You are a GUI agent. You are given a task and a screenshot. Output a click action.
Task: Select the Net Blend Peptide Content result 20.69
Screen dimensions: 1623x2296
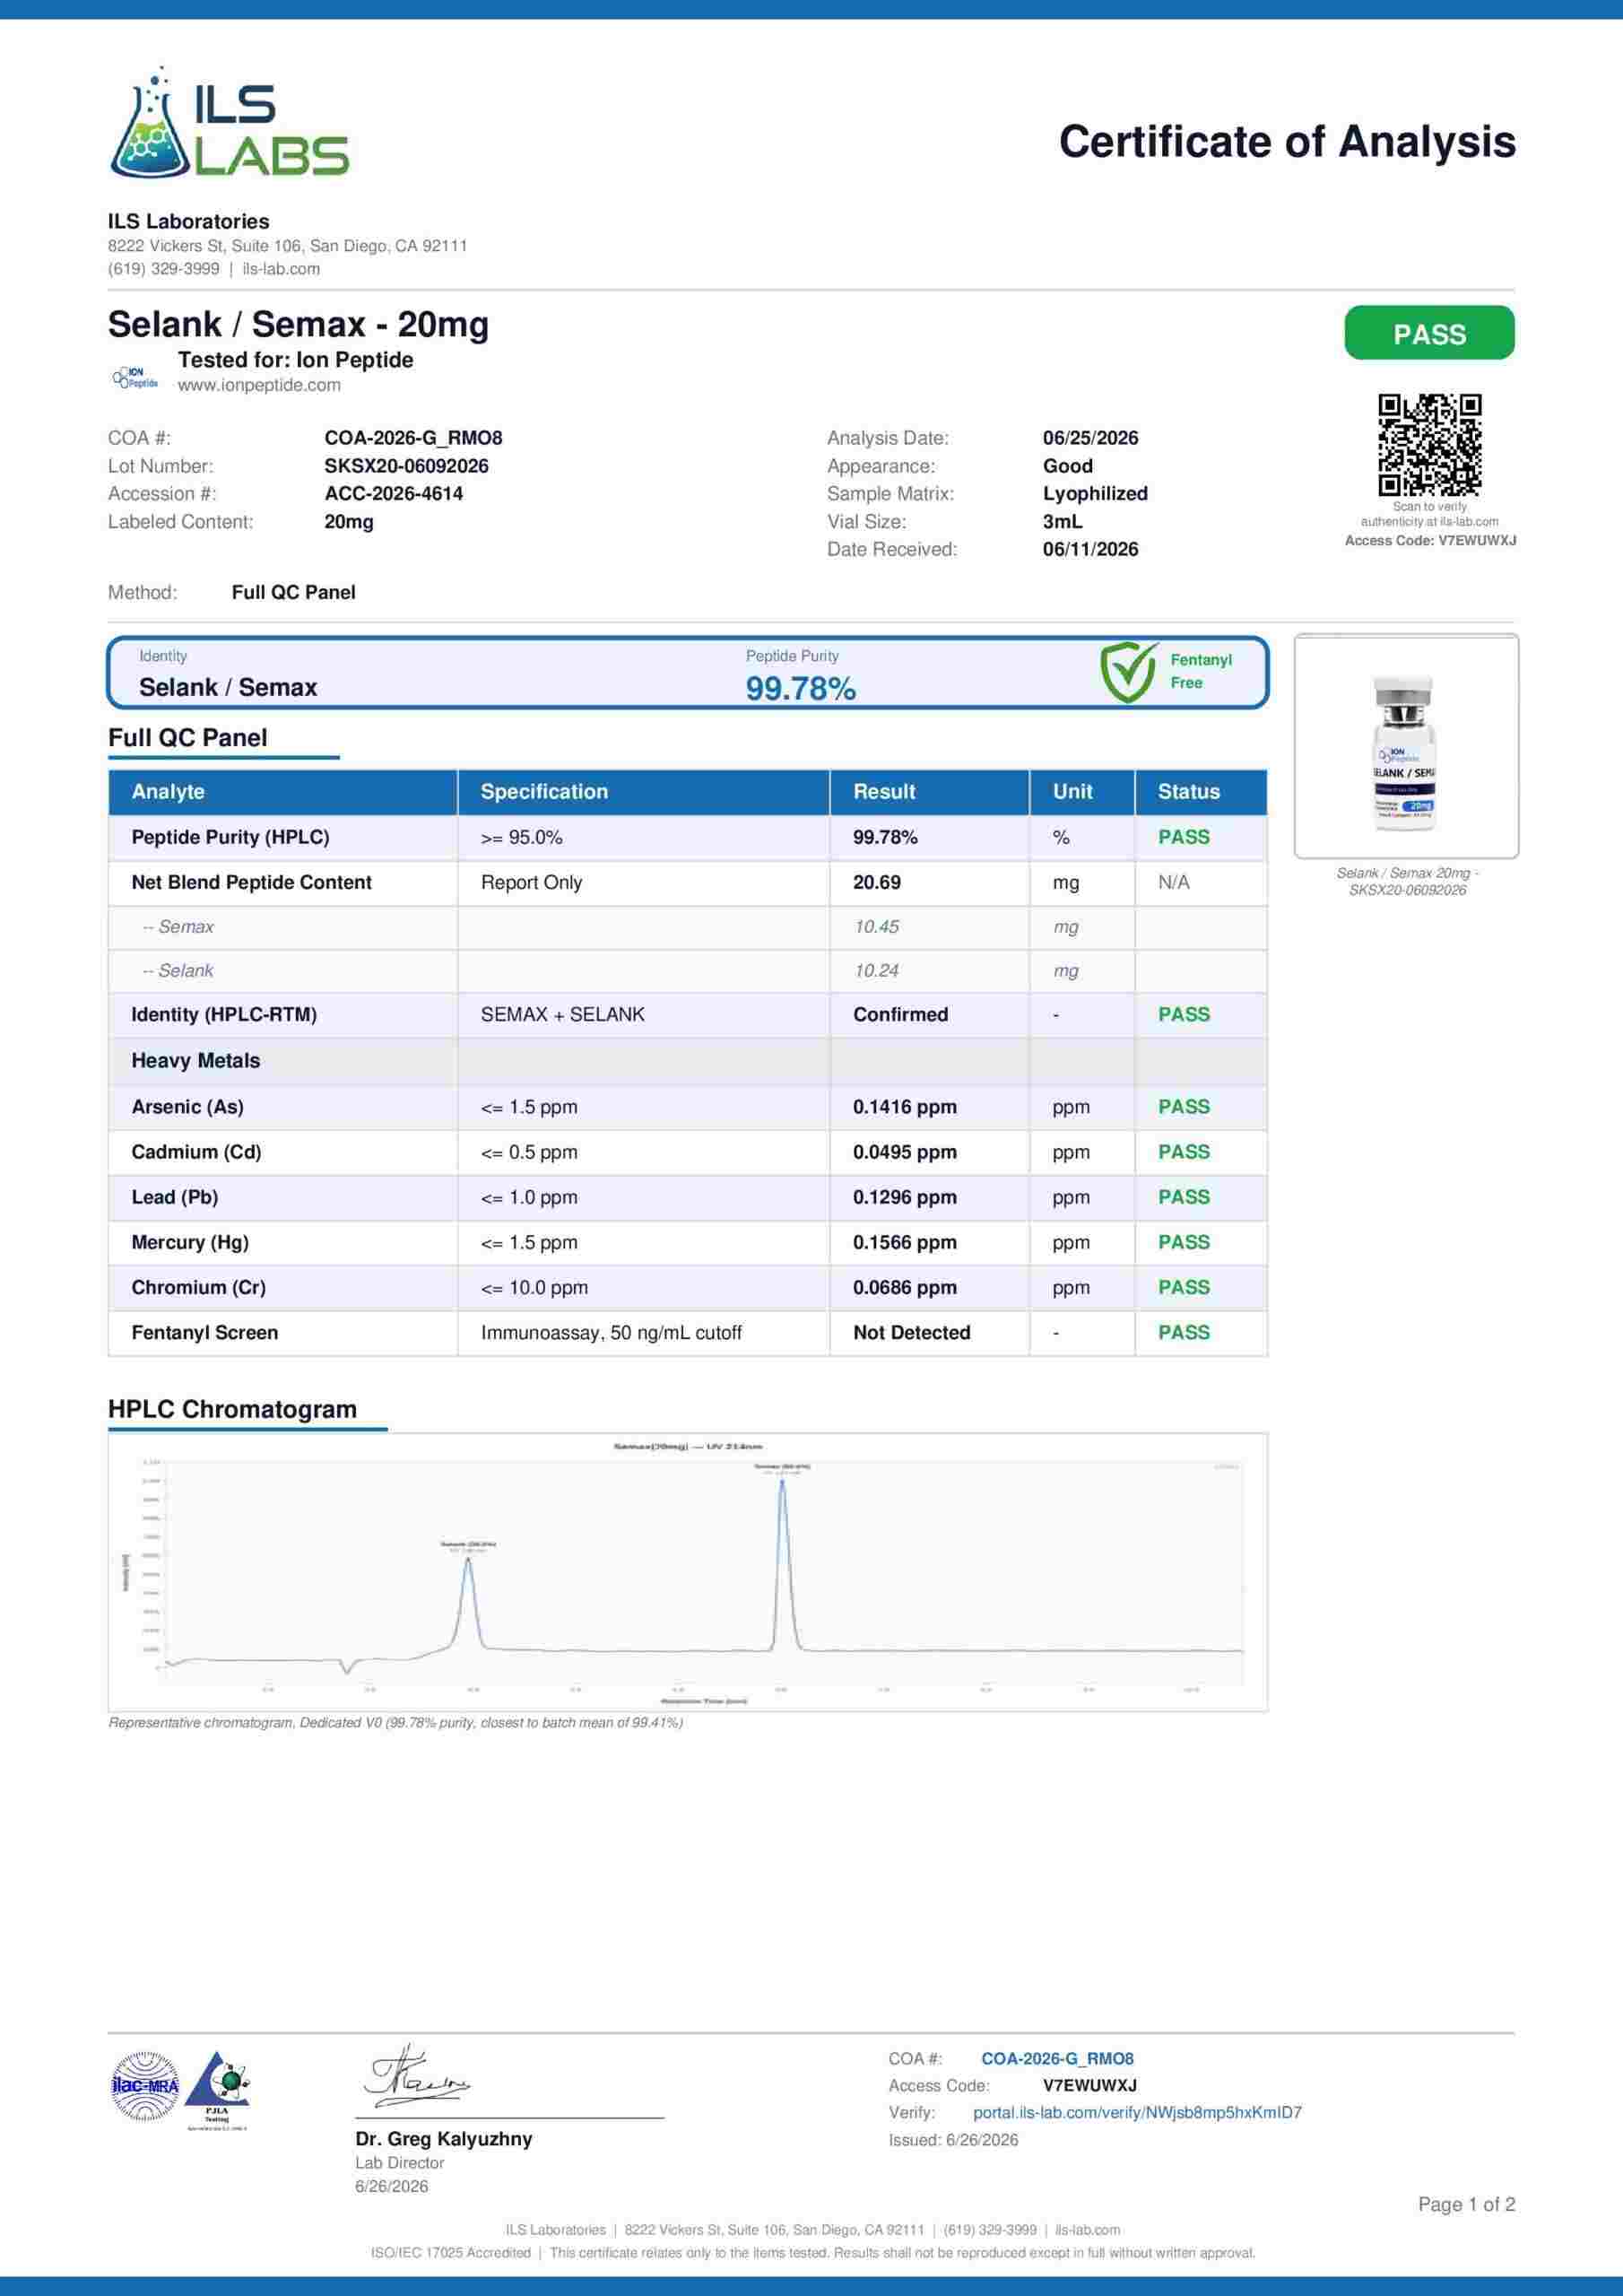[x=877, y=882]
